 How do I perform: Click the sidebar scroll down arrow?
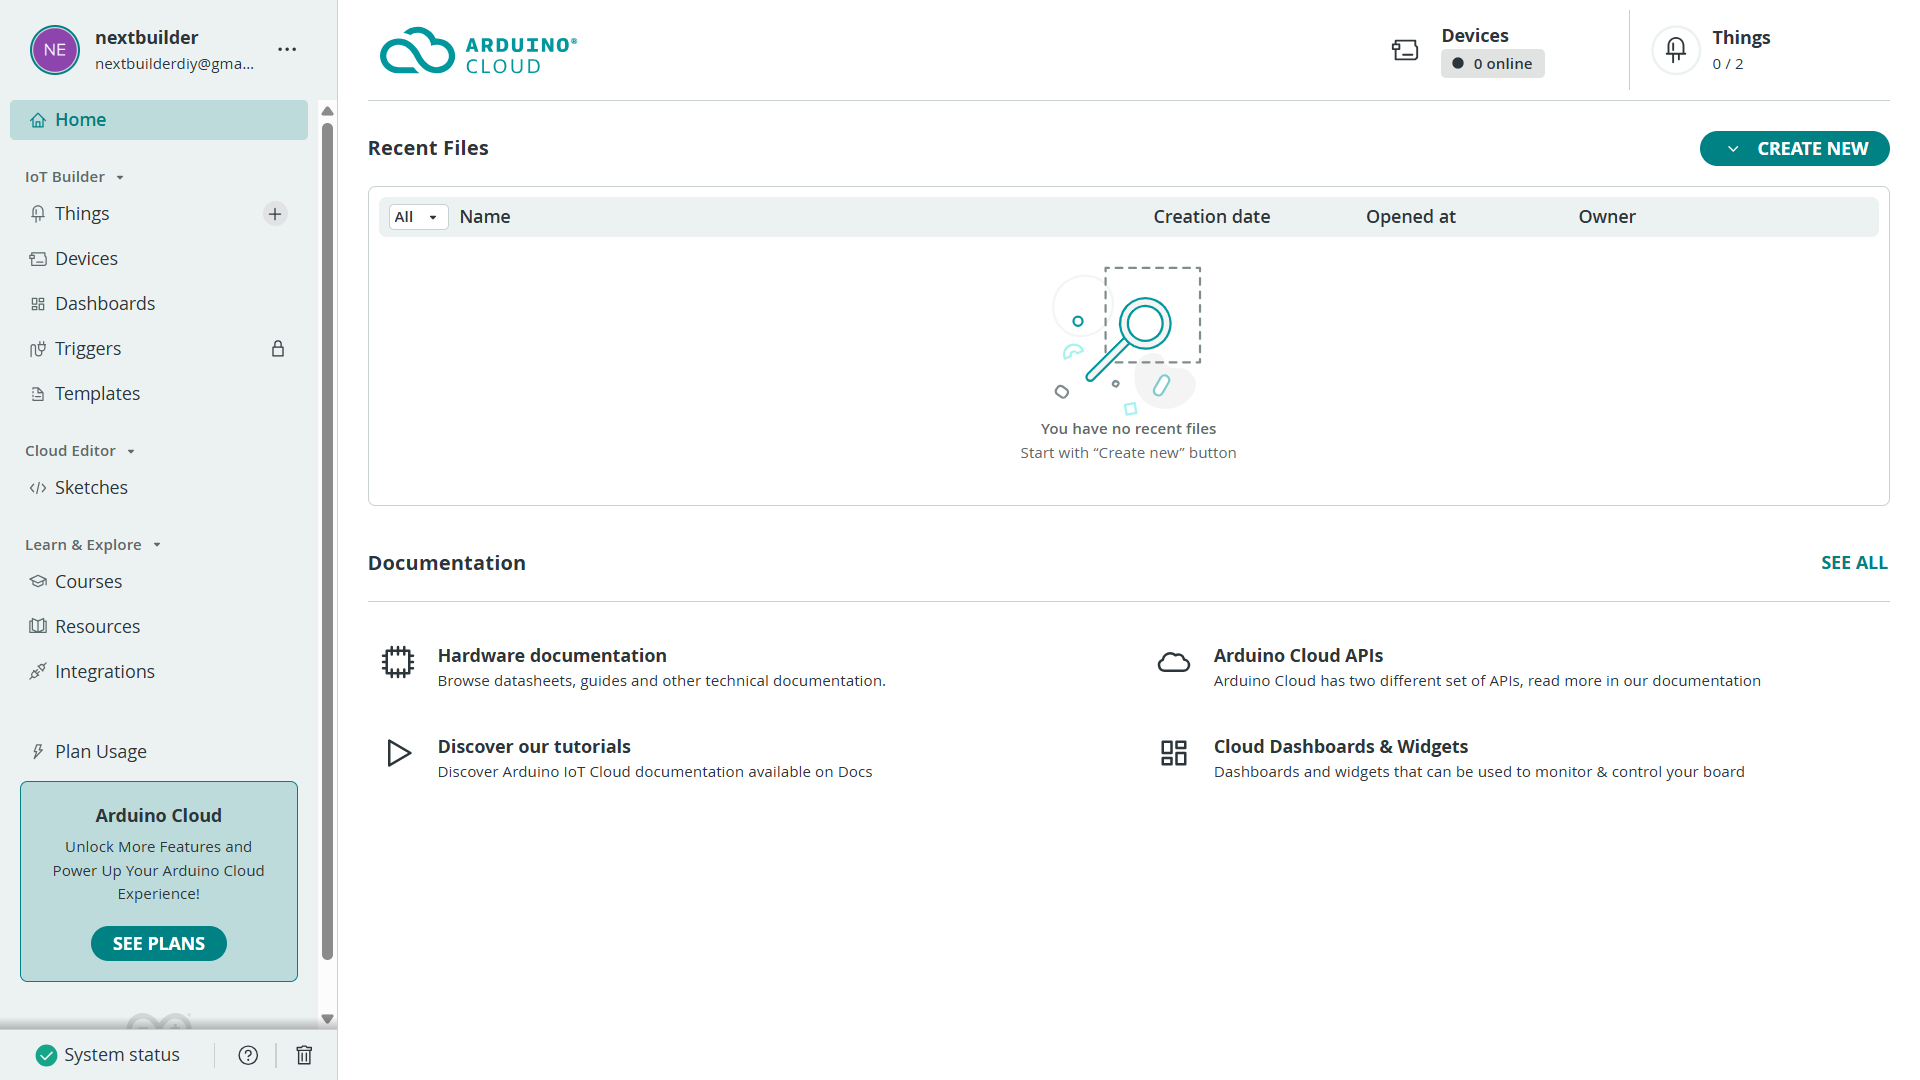click(327, 1019)
